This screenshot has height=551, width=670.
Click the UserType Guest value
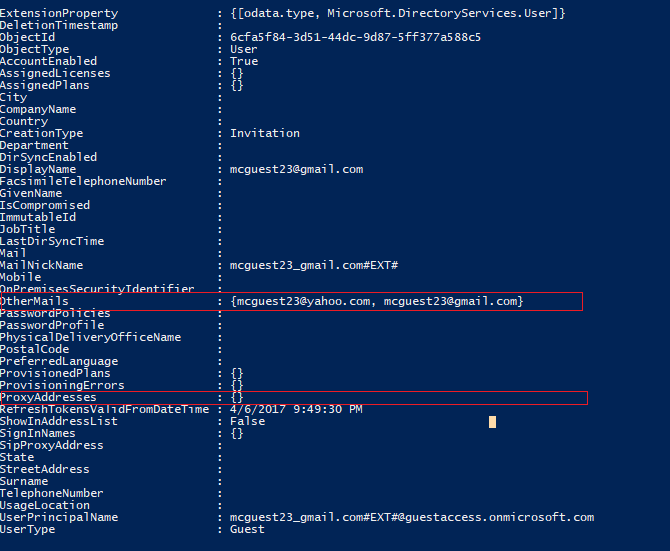tap(247, 529)
